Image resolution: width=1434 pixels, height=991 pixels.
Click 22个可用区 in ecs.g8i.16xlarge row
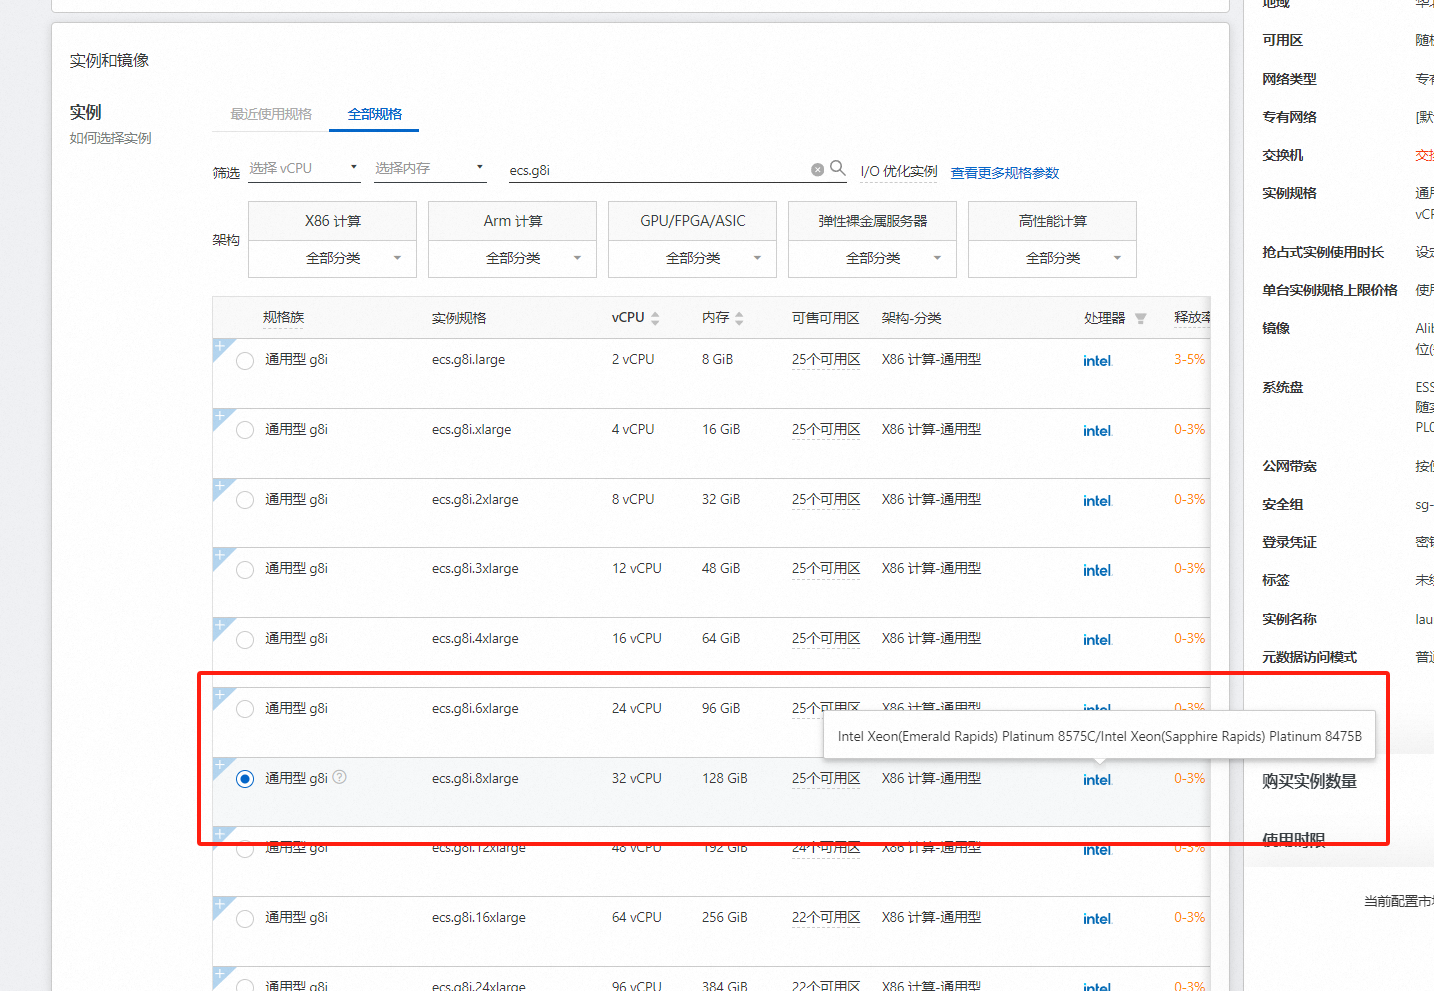826,917
